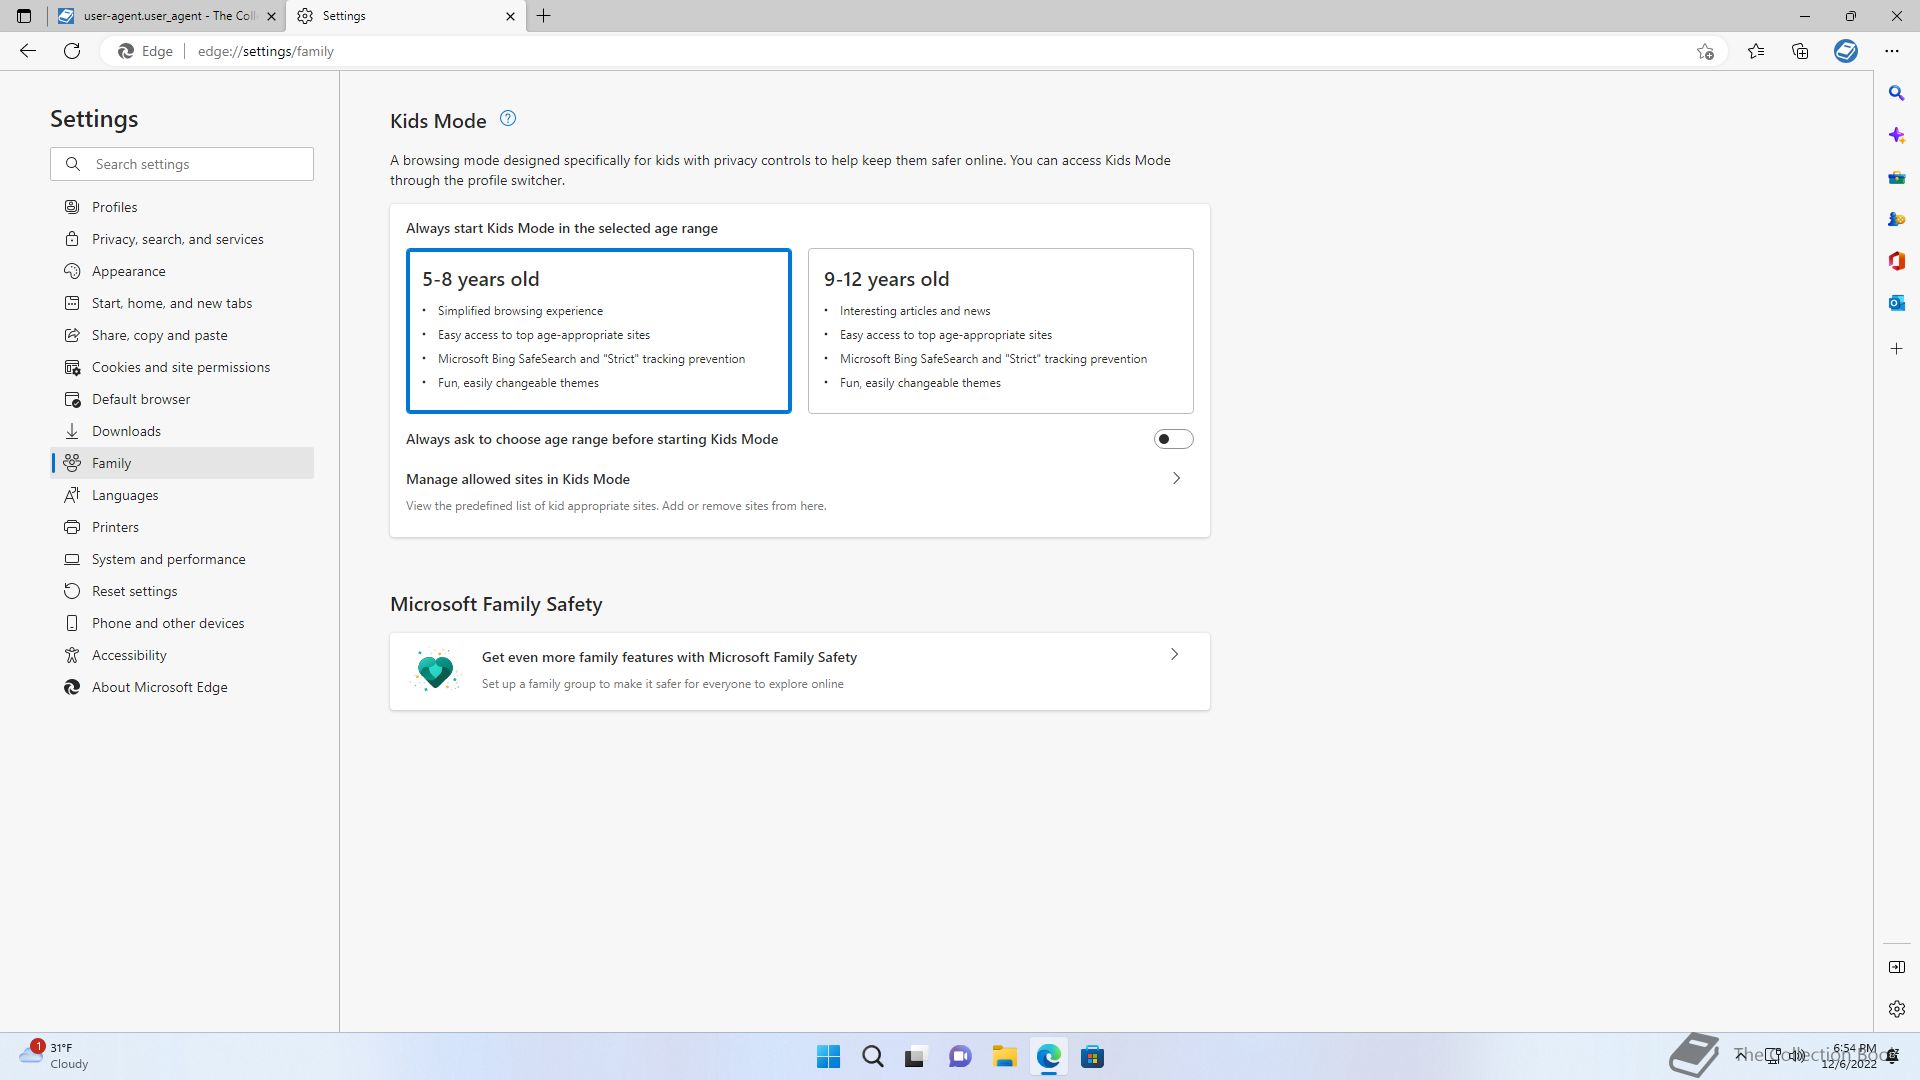The image size is (1920, 1080).
Task: Add a sidebar app with plus icon
Action: click(1896, 349)
